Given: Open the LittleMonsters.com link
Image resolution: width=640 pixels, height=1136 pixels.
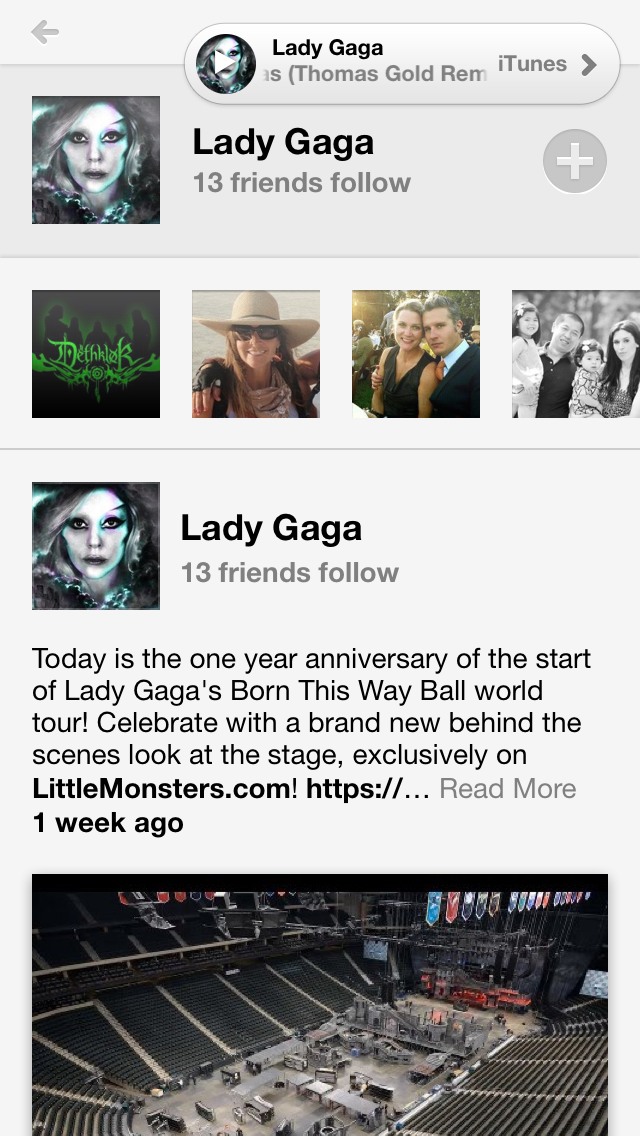Looking at the screenshot, I should click(x=161, y=788).
